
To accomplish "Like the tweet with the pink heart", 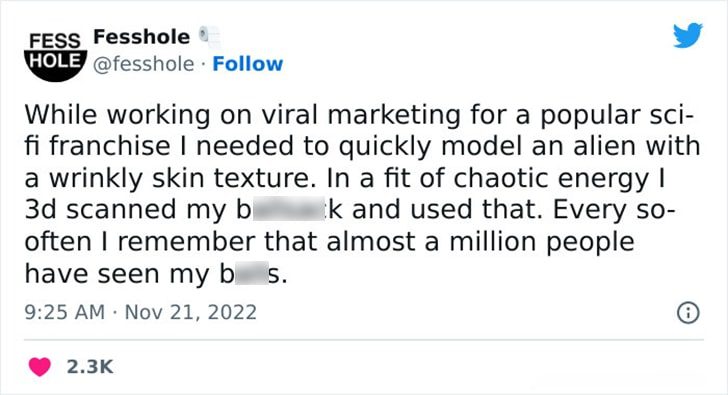I will [x=39, y=367].
